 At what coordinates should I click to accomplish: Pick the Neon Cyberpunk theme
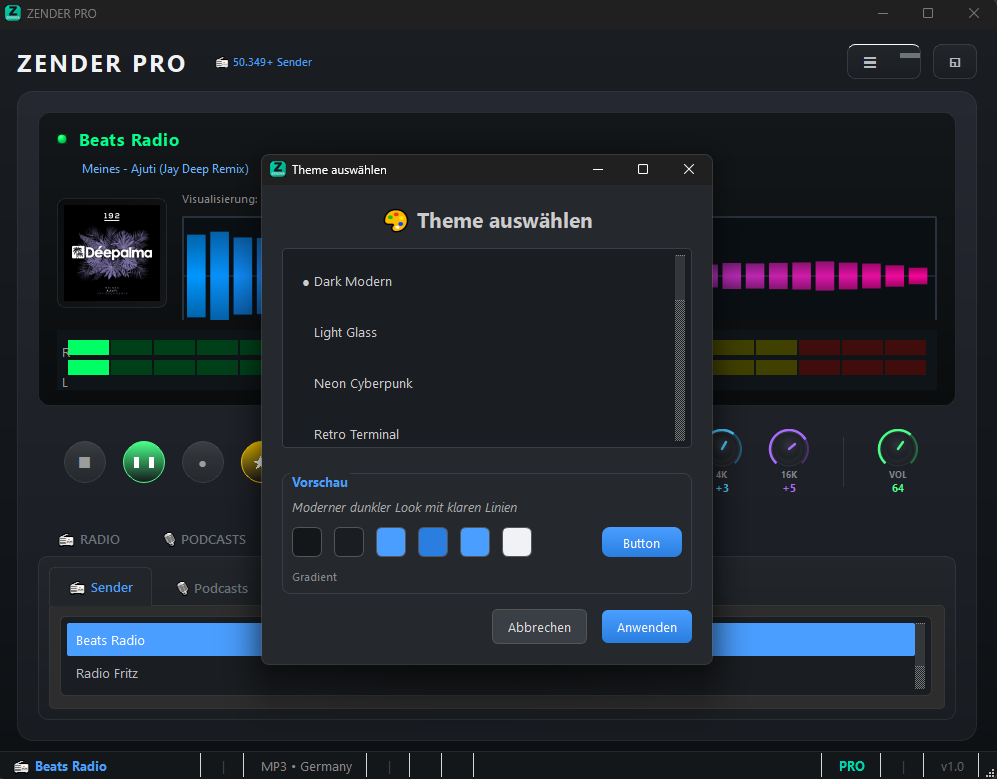pyautogui.click(x=363, y=384)
